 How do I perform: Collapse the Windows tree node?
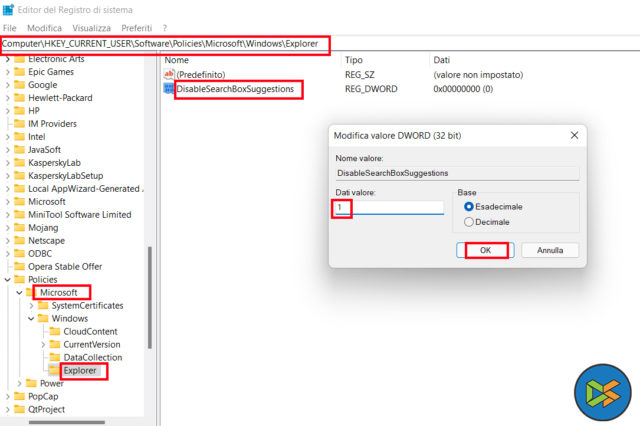(x=31, y=319)
